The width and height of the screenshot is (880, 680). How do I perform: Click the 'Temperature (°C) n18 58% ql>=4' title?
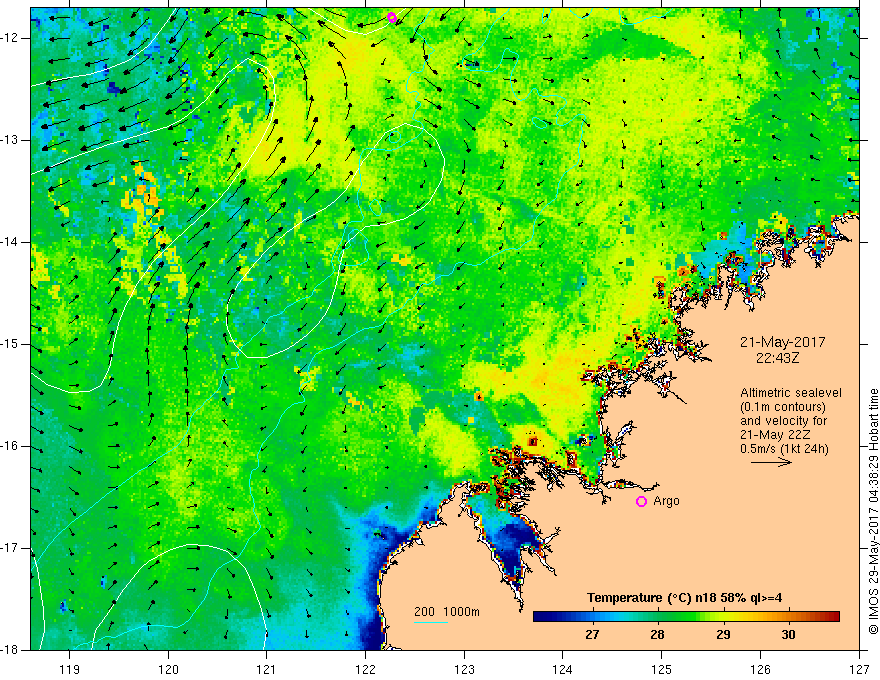(x=684, y=598)
